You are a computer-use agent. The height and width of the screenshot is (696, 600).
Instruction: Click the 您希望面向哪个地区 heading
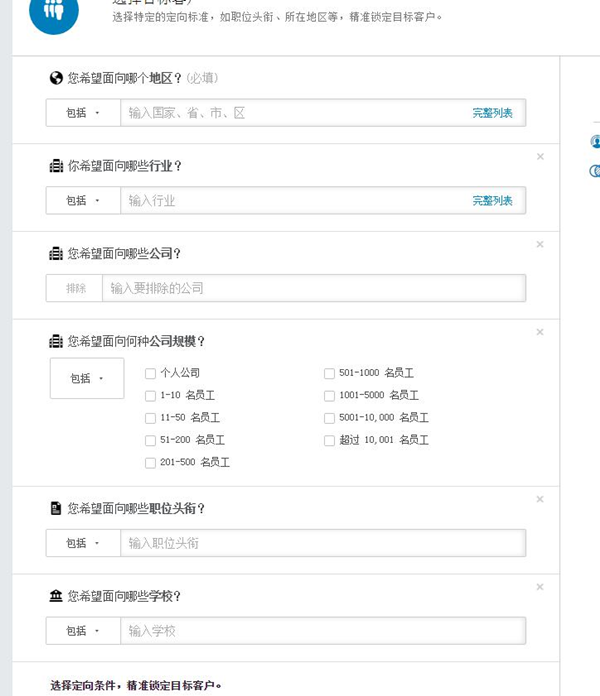[x=125, y=78]
